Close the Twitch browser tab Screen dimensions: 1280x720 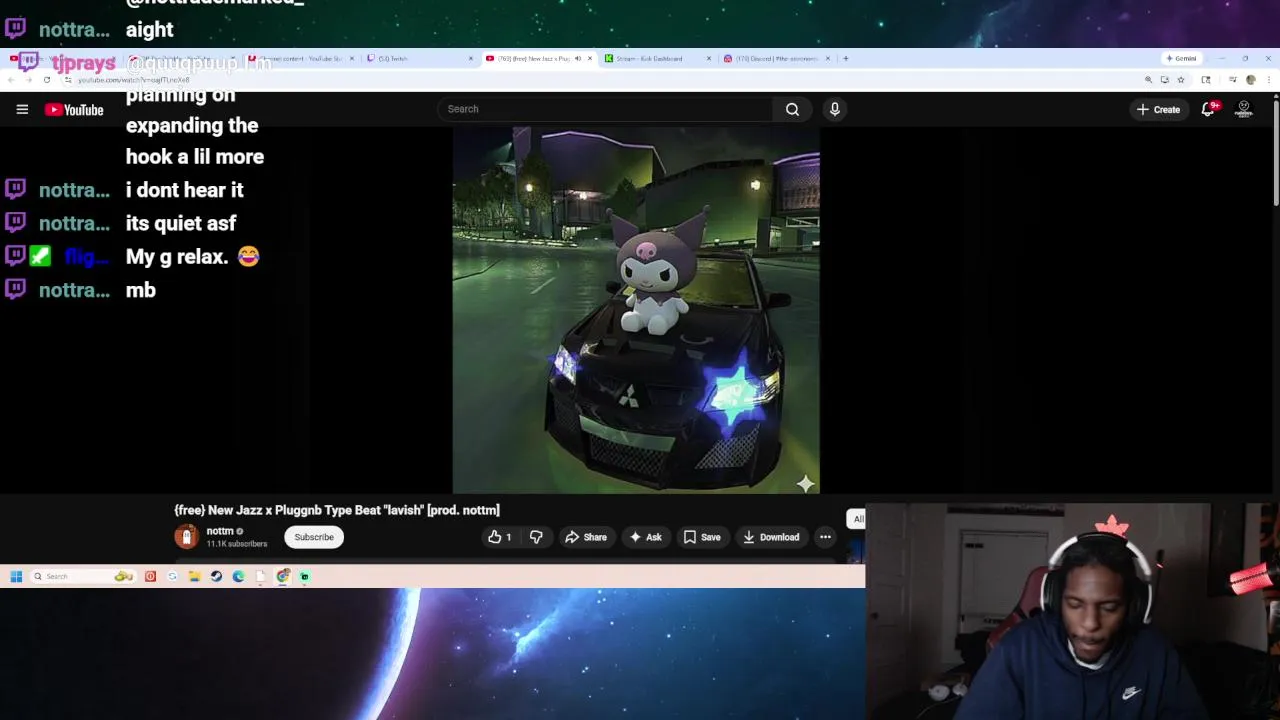tap(471, 58)
